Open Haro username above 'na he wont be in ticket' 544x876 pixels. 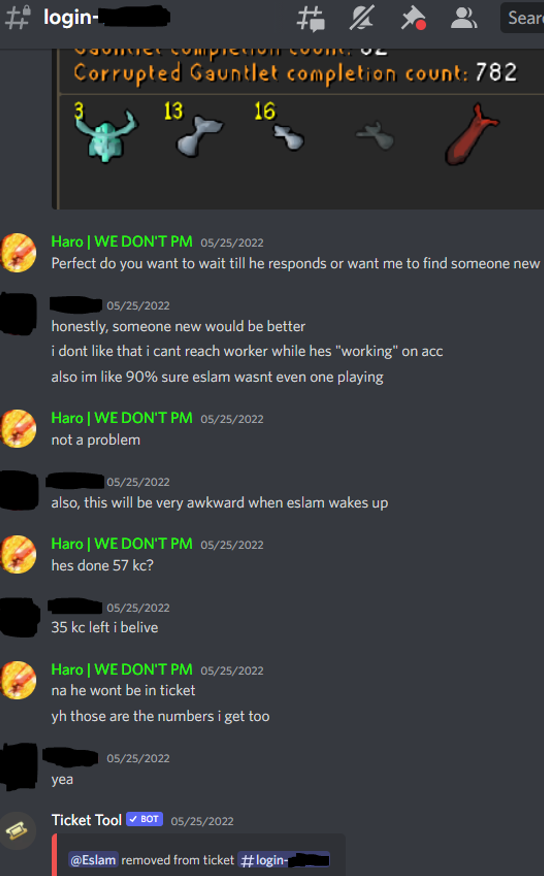(x=122, y=669)
